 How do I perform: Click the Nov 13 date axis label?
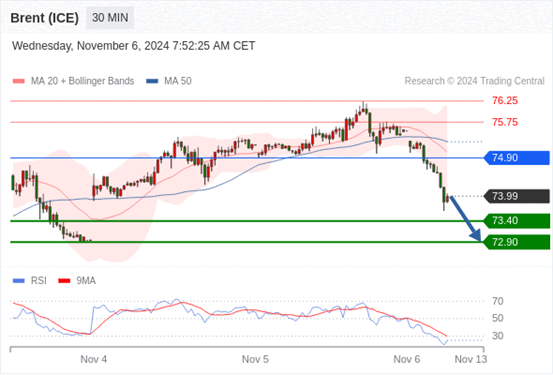(471, 359)
